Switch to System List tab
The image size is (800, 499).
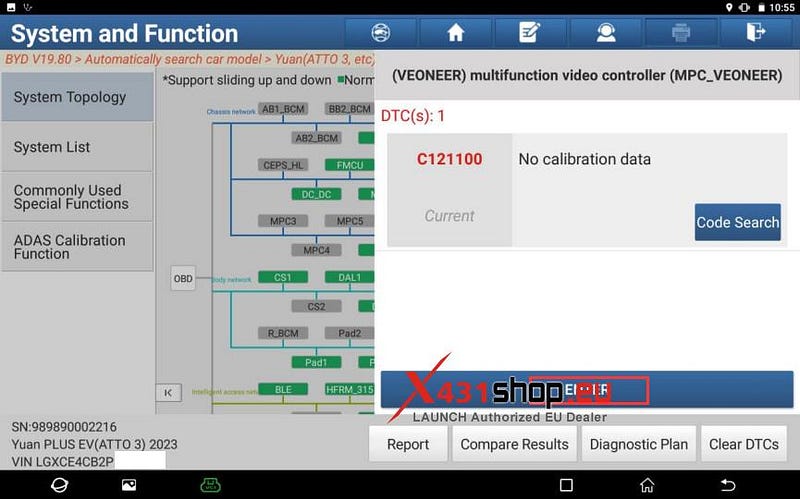point(77,147)
